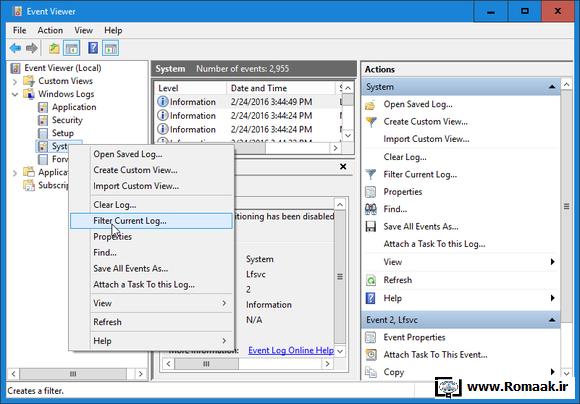Choose Save All Events As... in context menu

pyautogui.click(x=152, y=269)
